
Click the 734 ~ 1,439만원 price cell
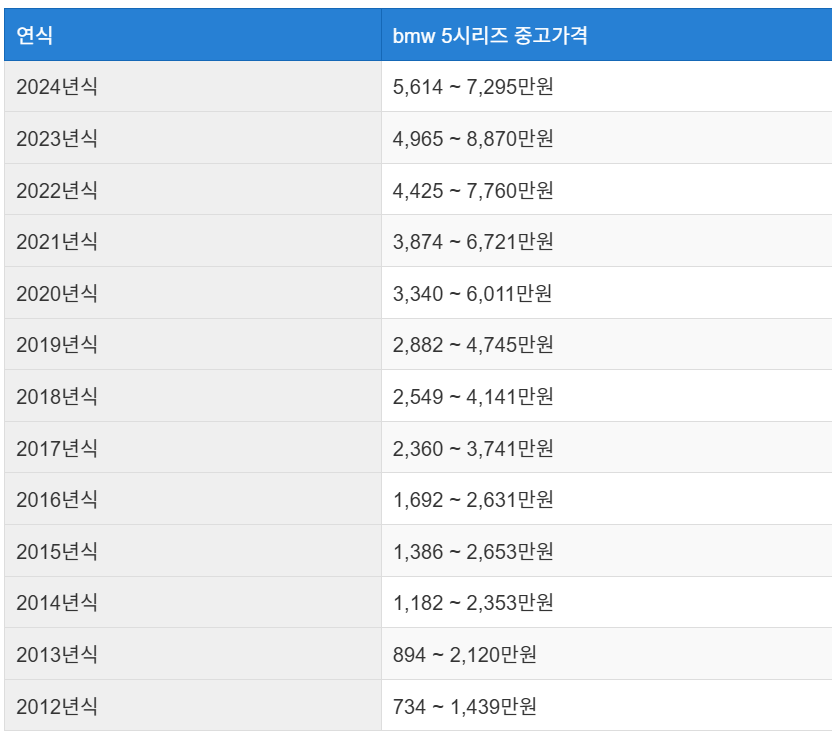pos(460,700)
